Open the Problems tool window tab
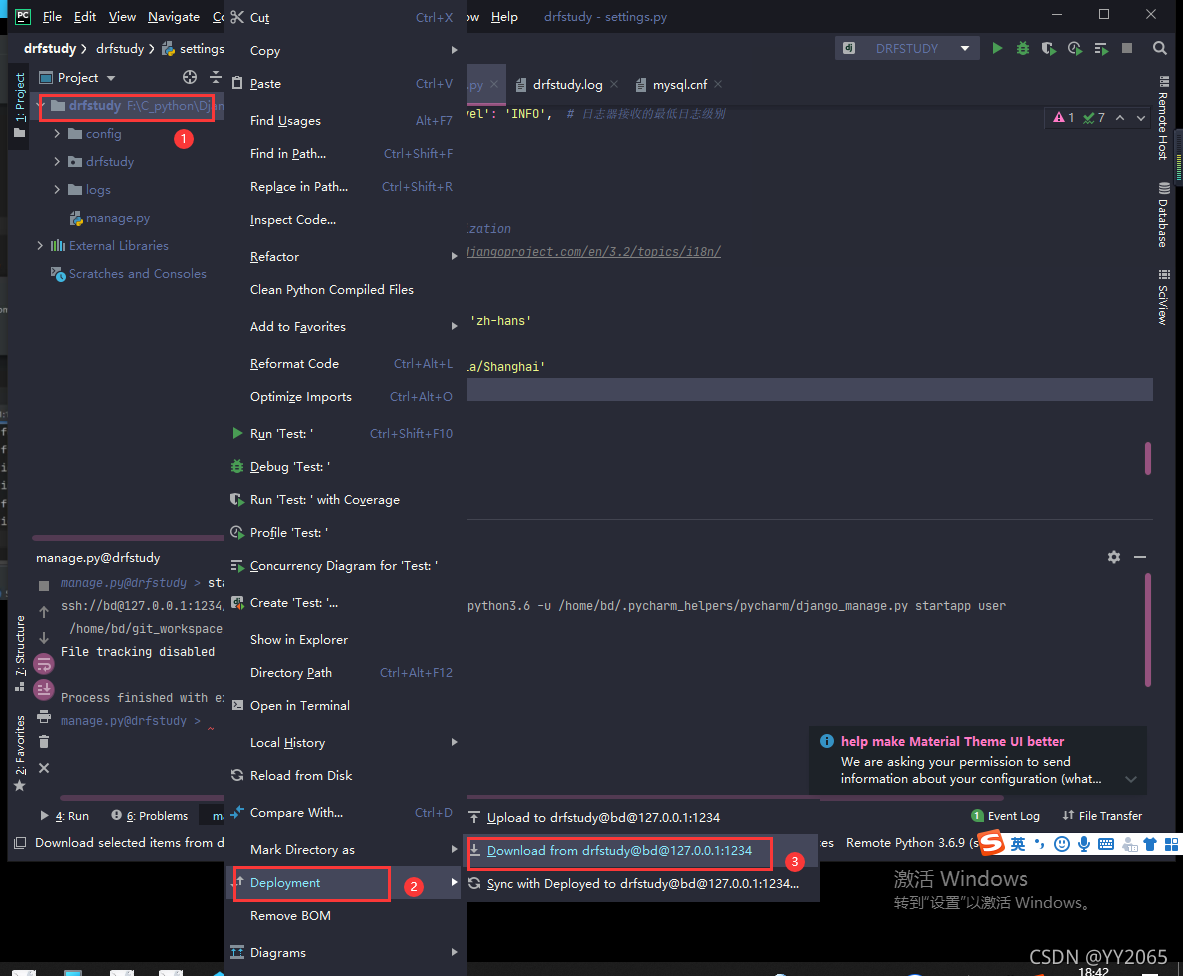The height and width of the screenshot is (976, 1183). pos(149,816)
